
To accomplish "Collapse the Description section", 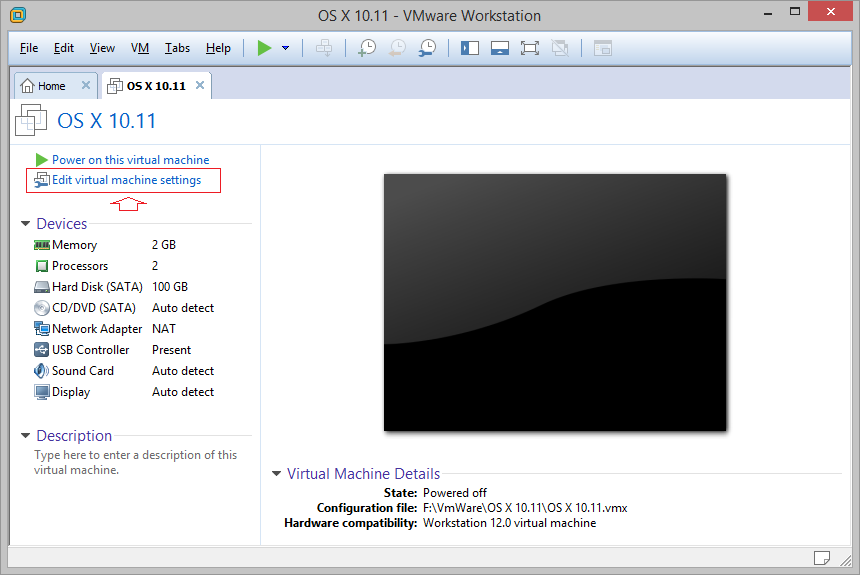I will click(x=25, y=436).
